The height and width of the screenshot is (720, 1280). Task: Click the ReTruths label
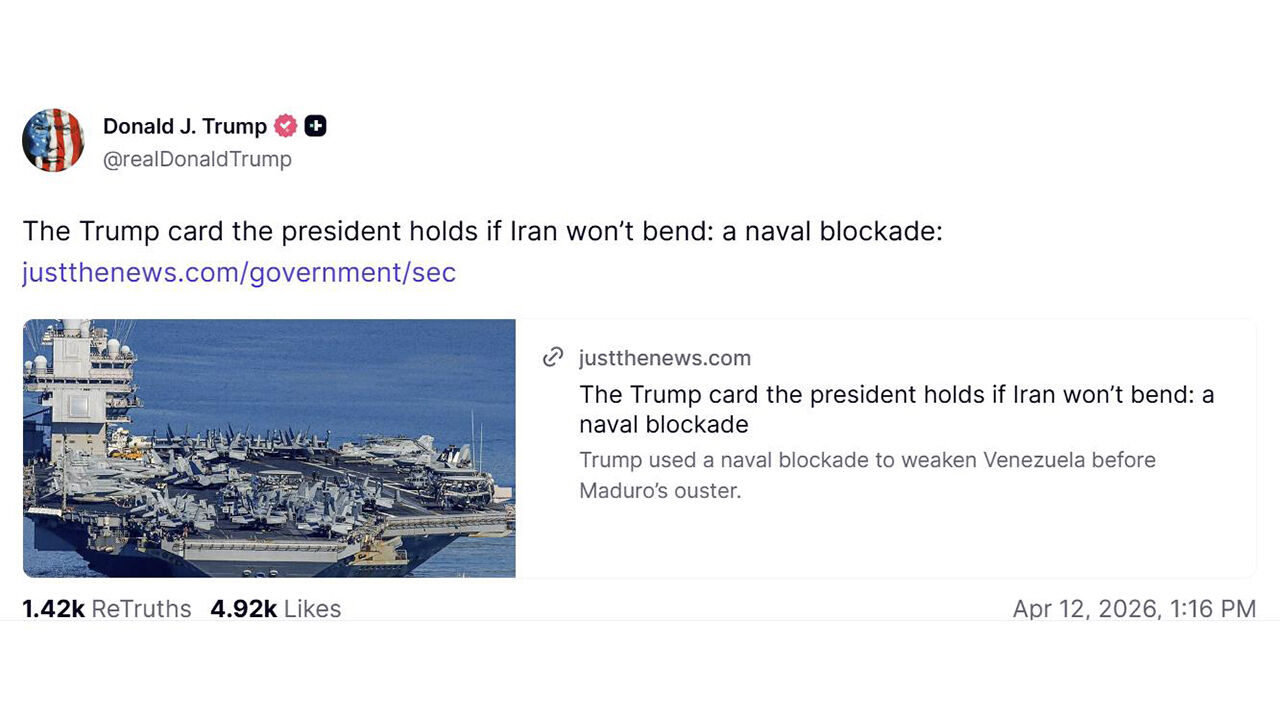141,609
